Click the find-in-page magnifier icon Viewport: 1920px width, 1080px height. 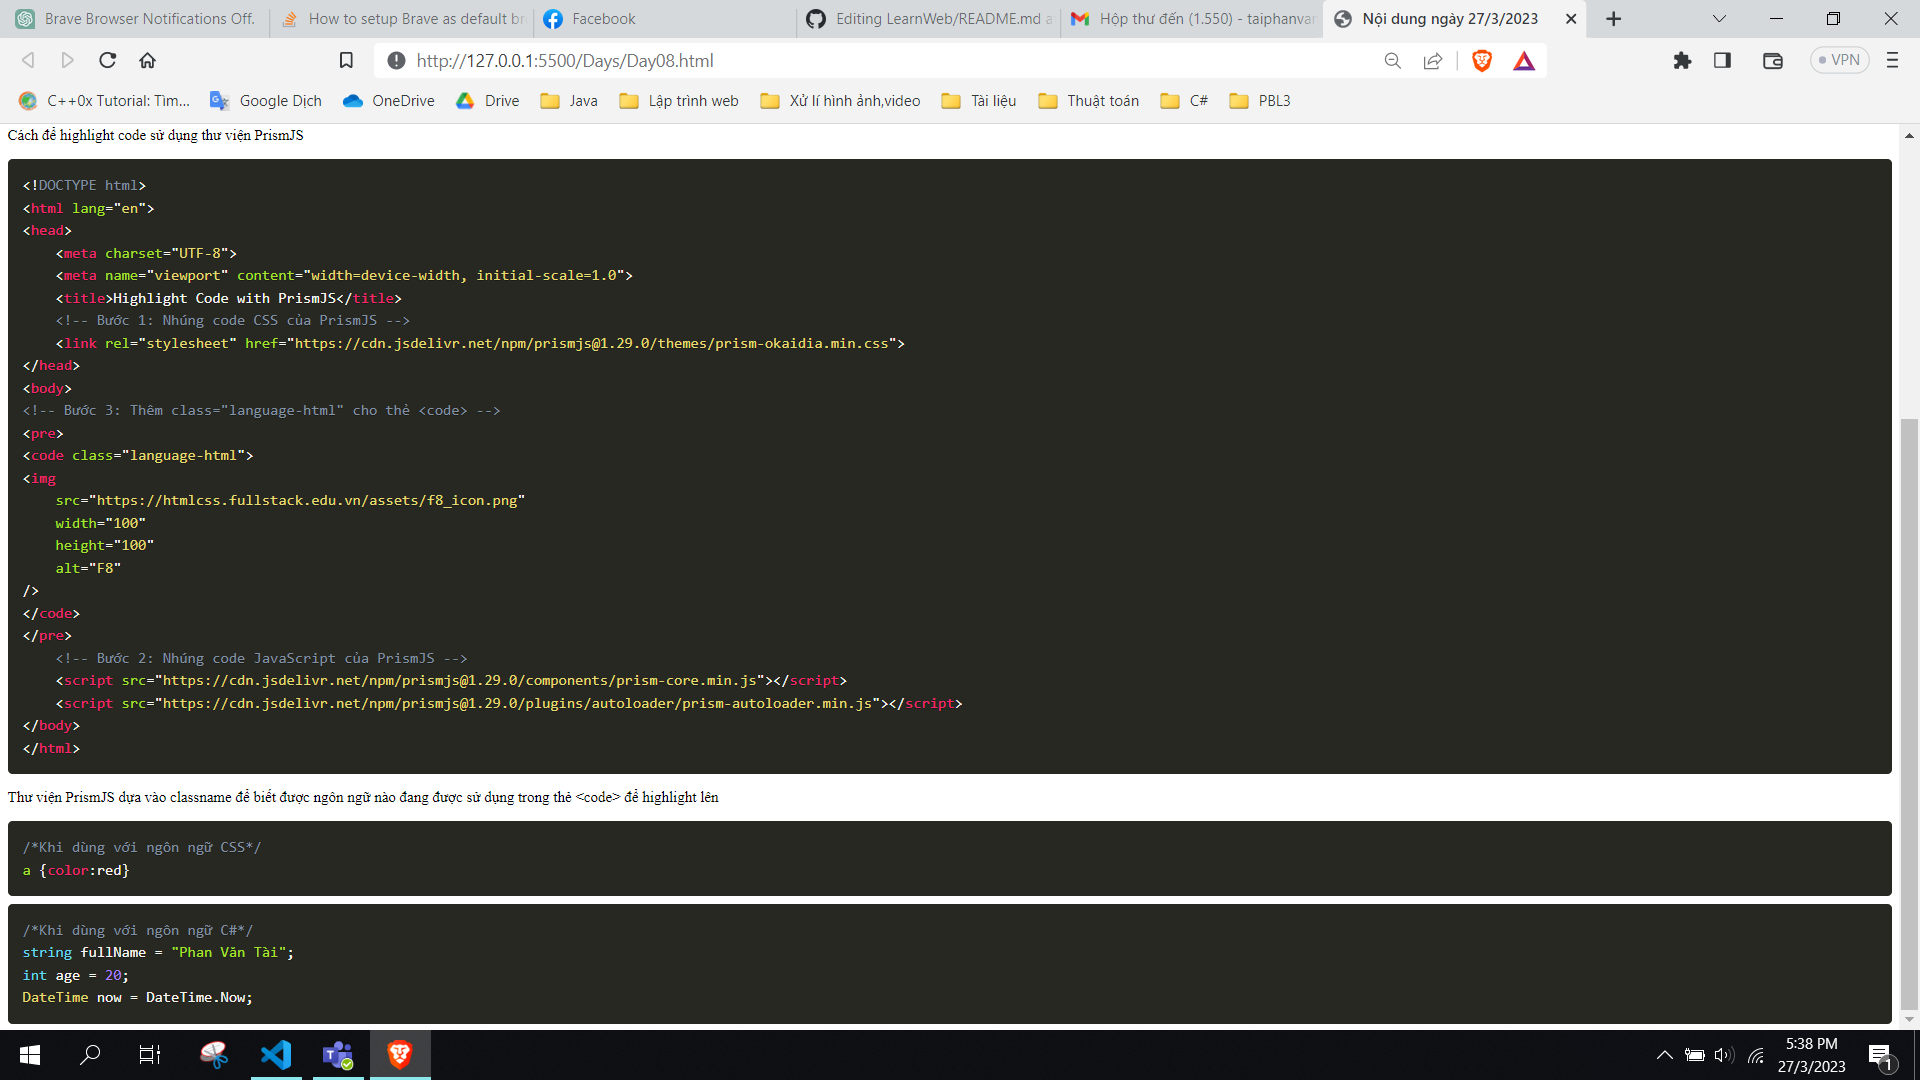(1392, 61)
